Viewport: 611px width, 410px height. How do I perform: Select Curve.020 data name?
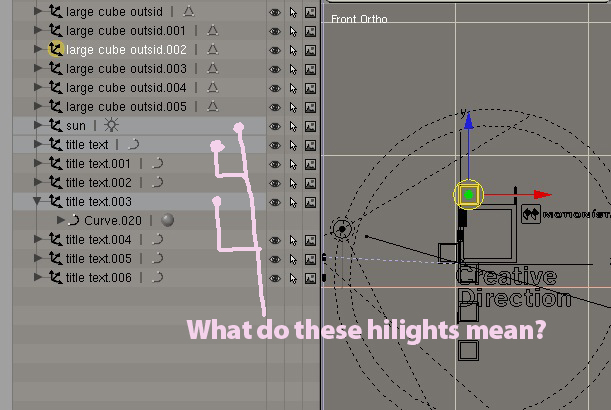click(x=113, y=221)
